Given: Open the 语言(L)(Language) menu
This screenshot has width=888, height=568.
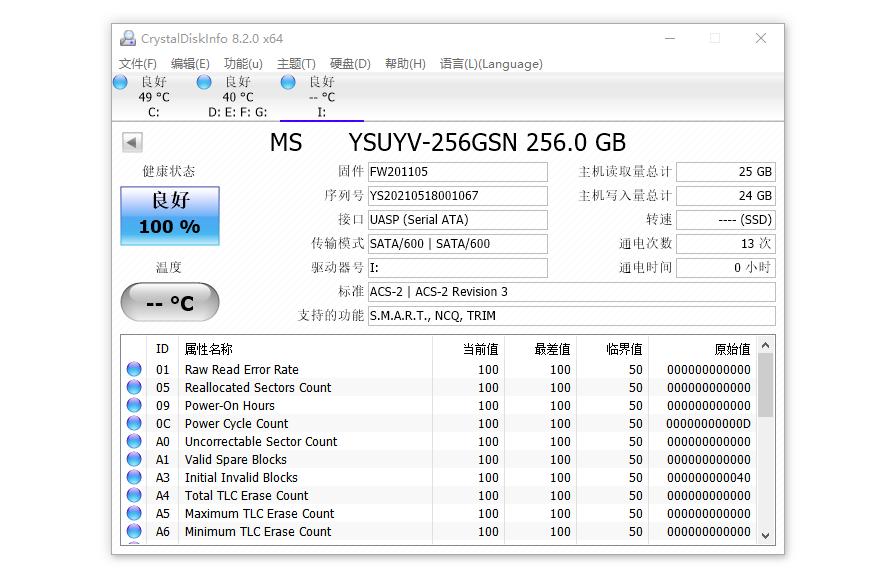Looking at the screenshot, I should [491, 64].
